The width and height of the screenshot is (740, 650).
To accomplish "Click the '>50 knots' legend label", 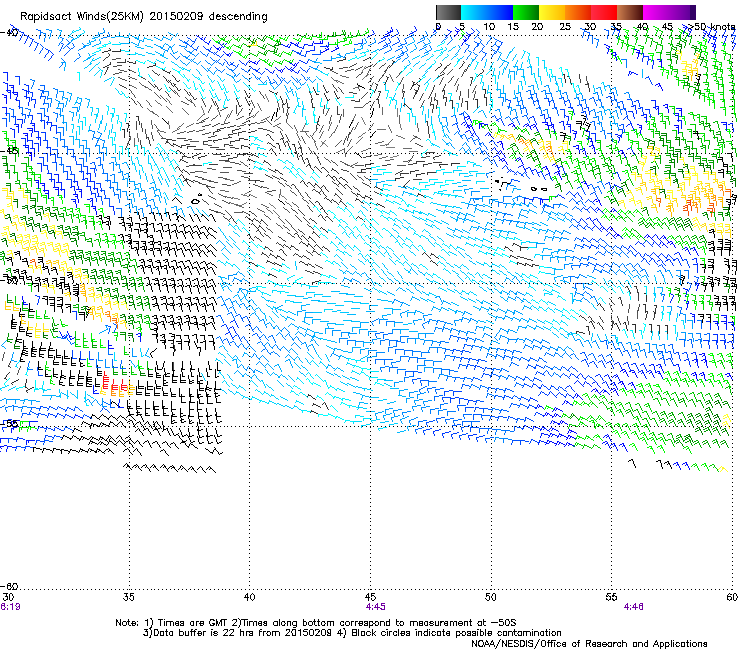I will click(711, 27).
